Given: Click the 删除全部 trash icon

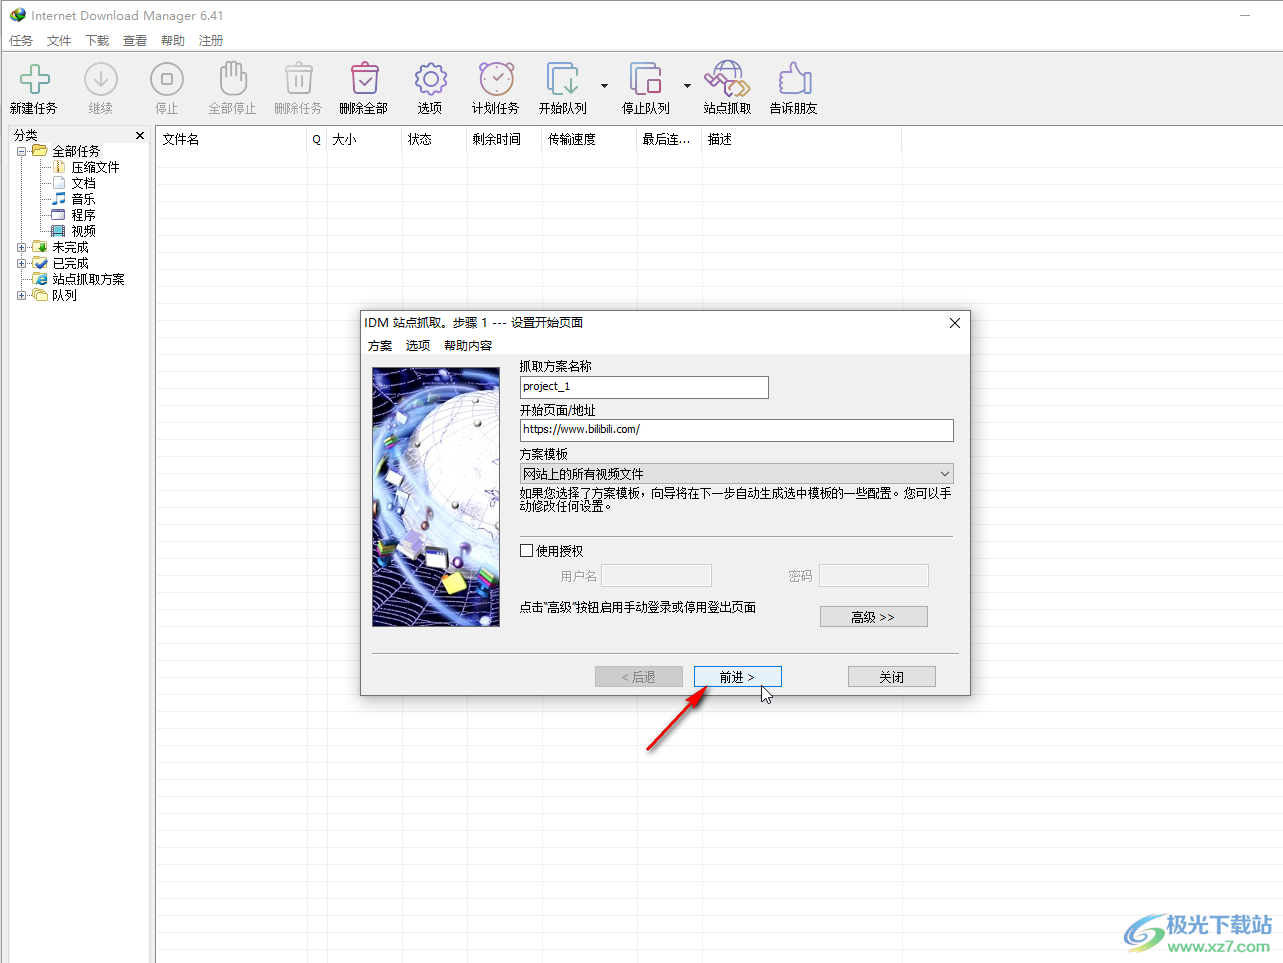Looking at the screenshot, I should pyautogui.click(x=365, y=79).
